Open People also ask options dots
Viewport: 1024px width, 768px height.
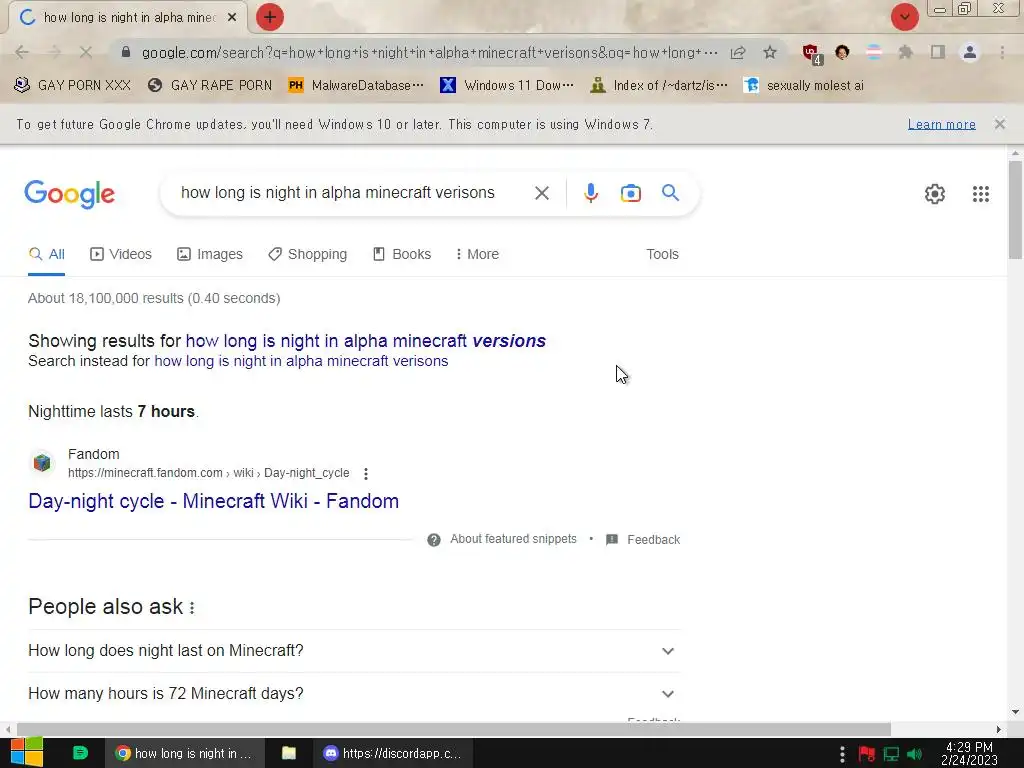(192, 608)
